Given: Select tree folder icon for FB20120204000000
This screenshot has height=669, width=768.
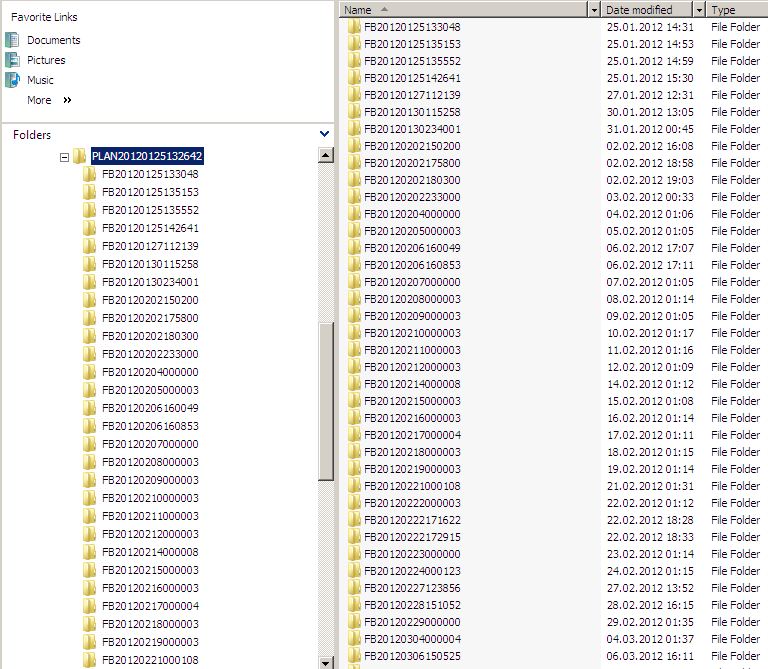Looking at the screenshot, I should pos(89,372).
